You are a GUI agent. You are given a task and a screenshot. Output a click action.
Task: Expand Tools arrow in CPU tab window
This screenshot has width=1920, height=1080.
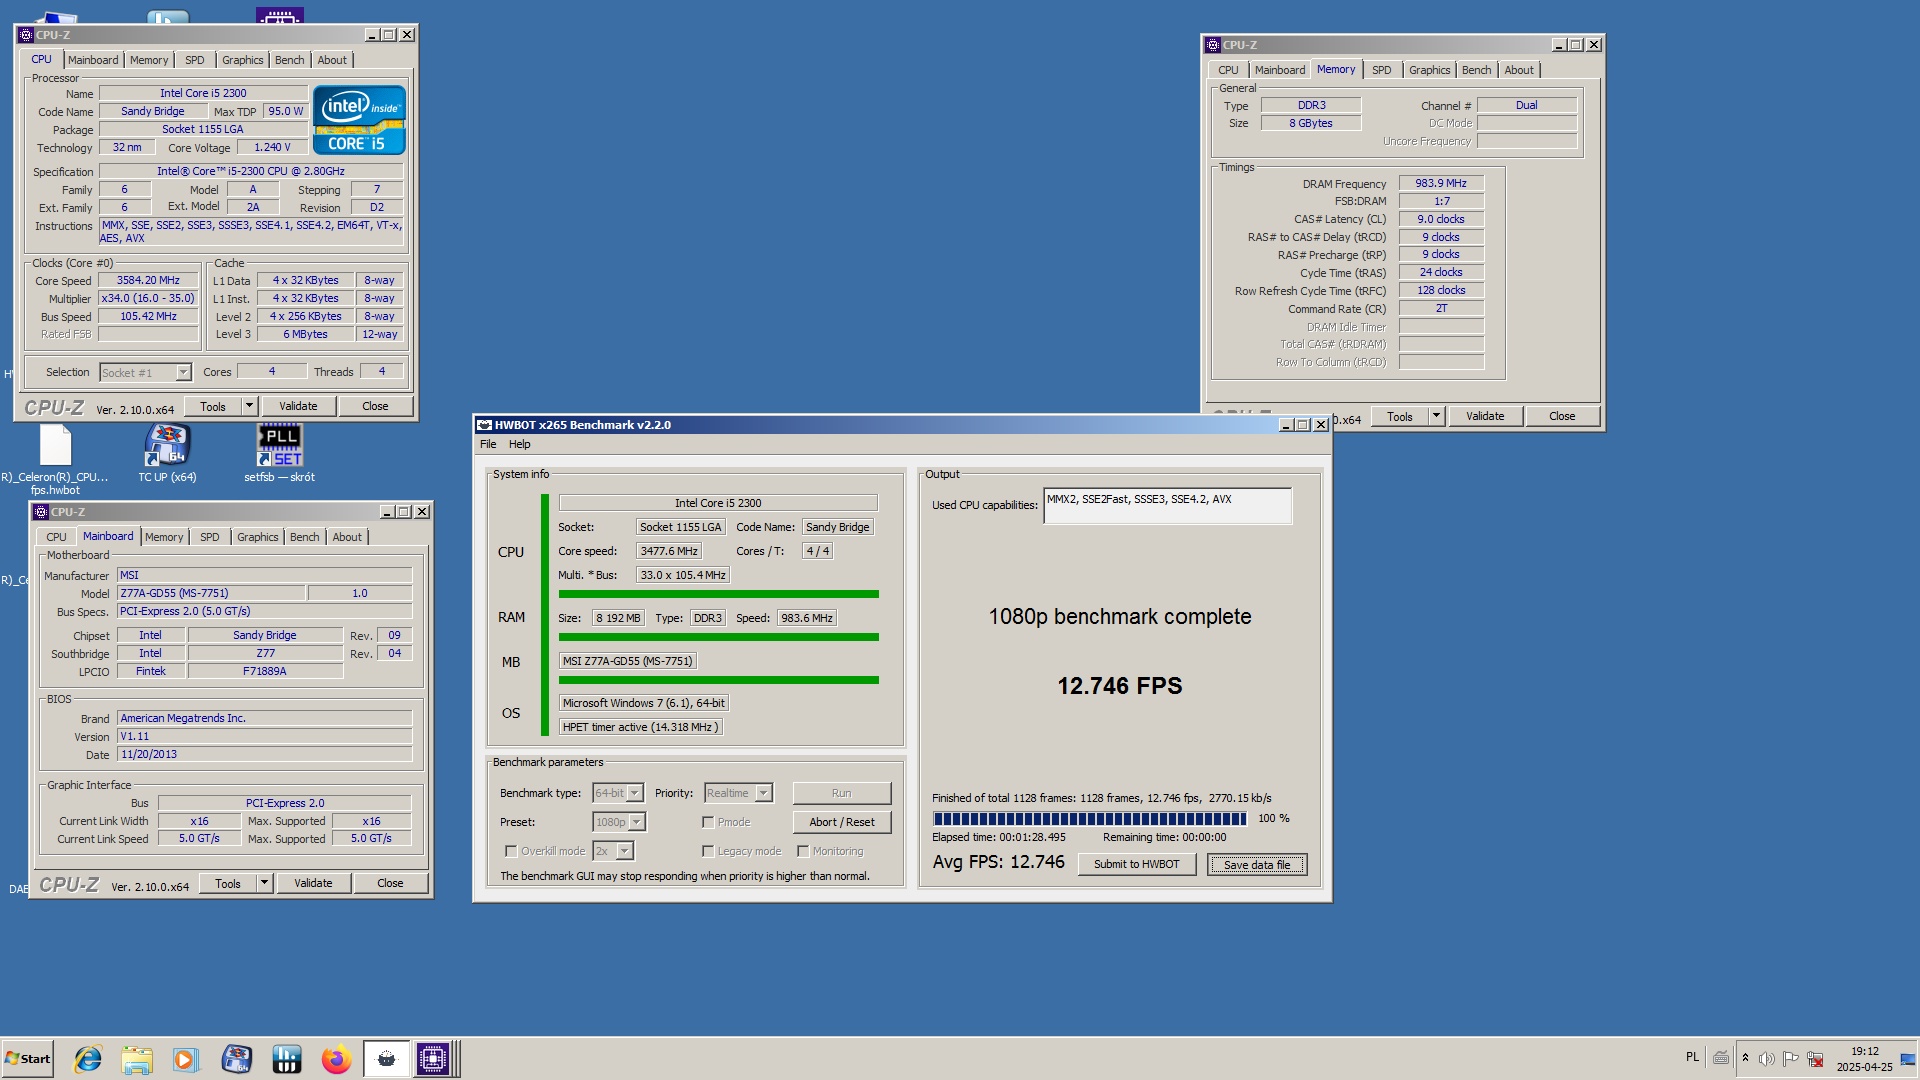[250, 406]
